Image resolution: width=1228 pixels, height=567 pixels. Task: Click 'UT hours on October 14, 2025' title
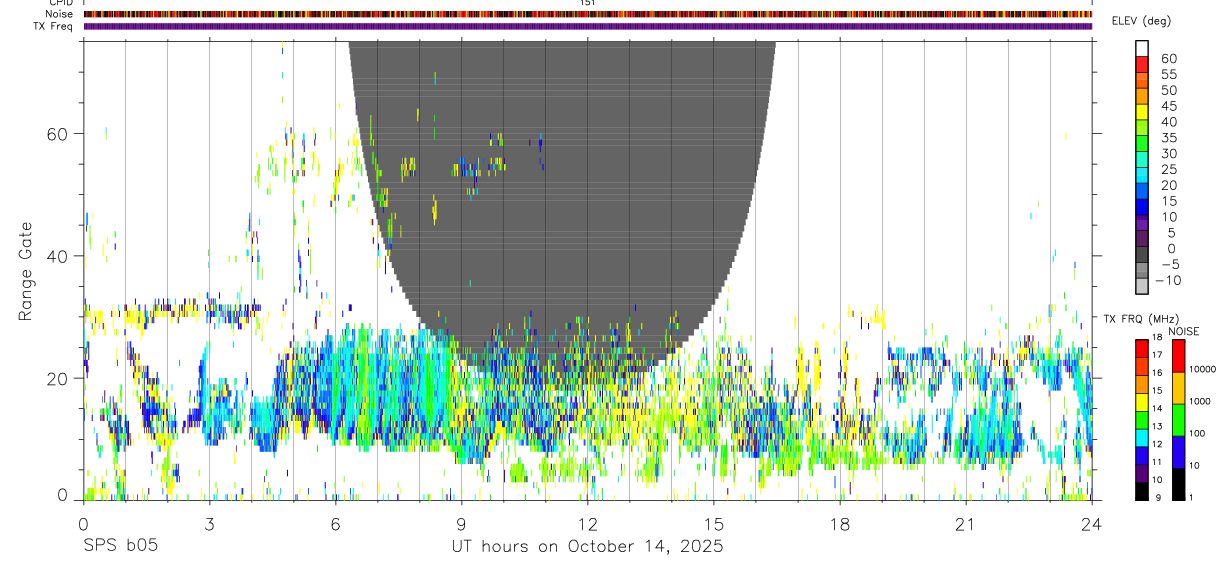(x=588, y=547)
